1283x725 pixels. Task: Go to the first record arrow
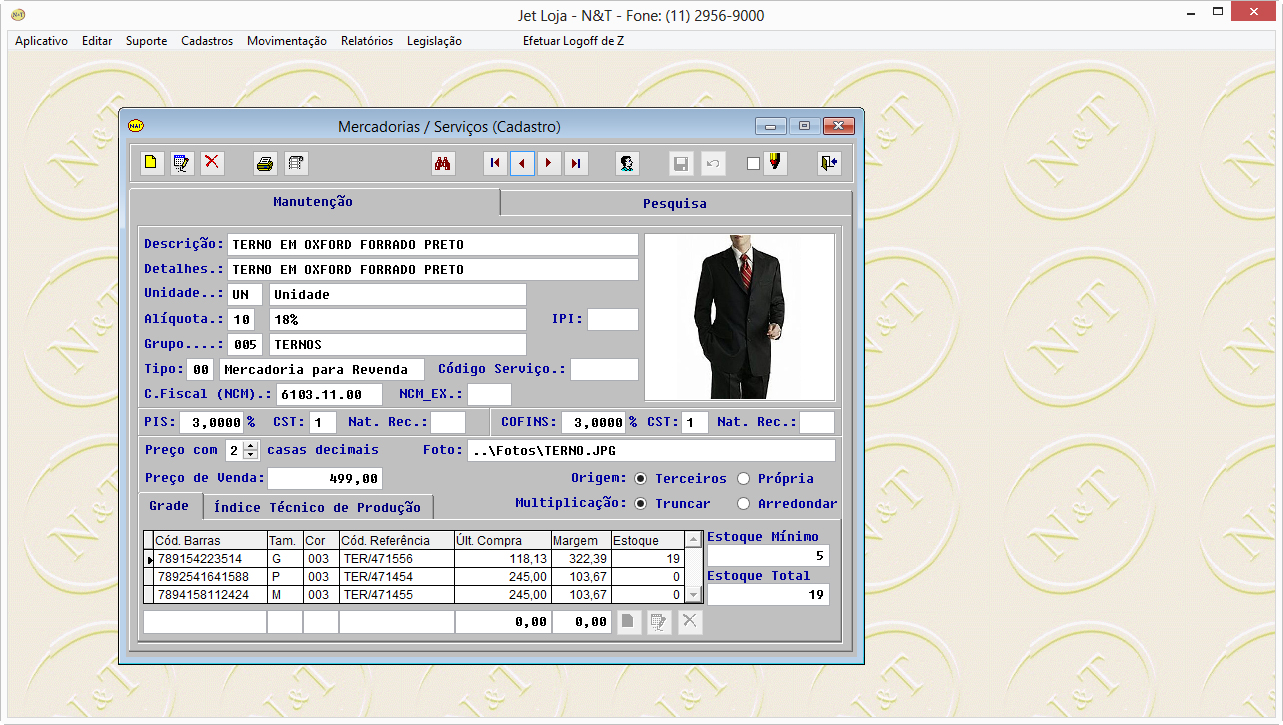coord(495,163)
